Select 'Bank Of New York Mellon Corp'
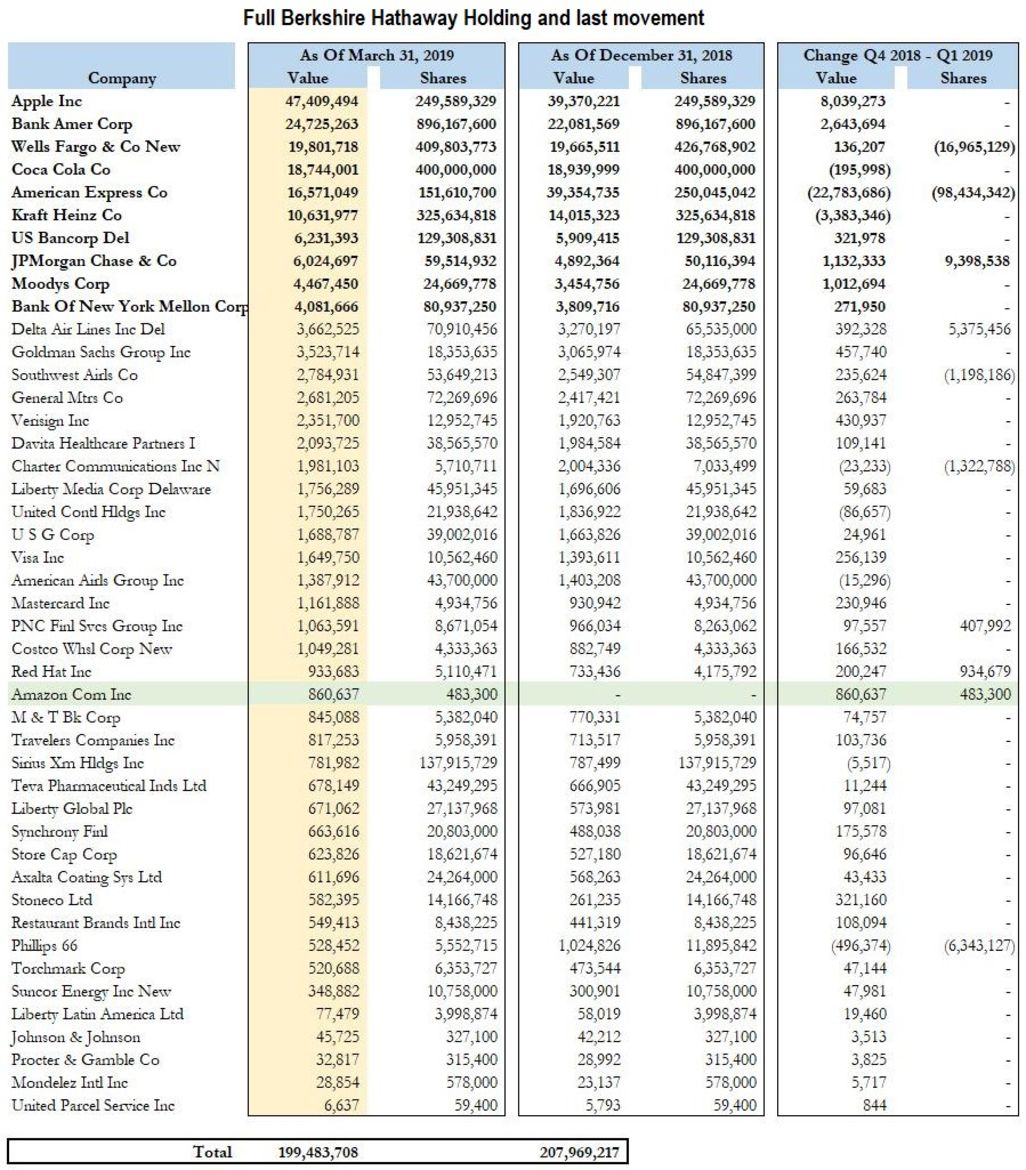This screenshot has height=1170, width=1026. [x=130, y=307]
